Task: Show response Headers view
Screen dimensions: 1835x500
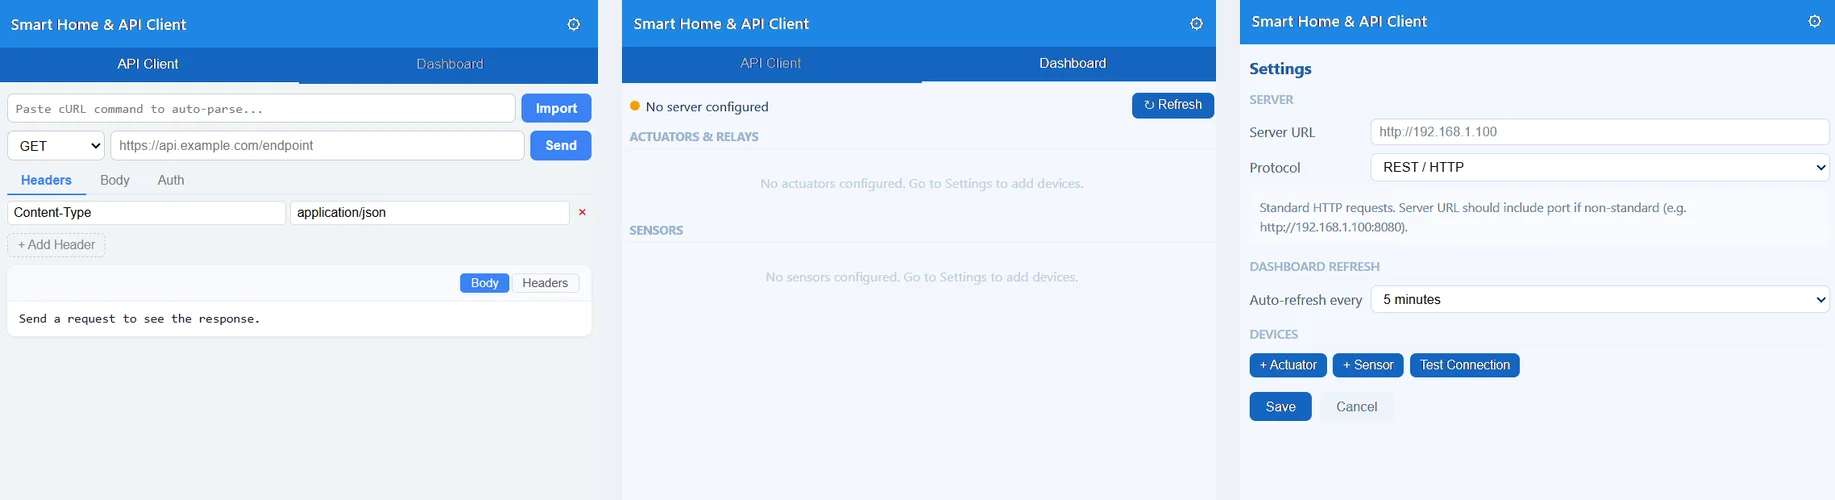Action: (545, 283)
